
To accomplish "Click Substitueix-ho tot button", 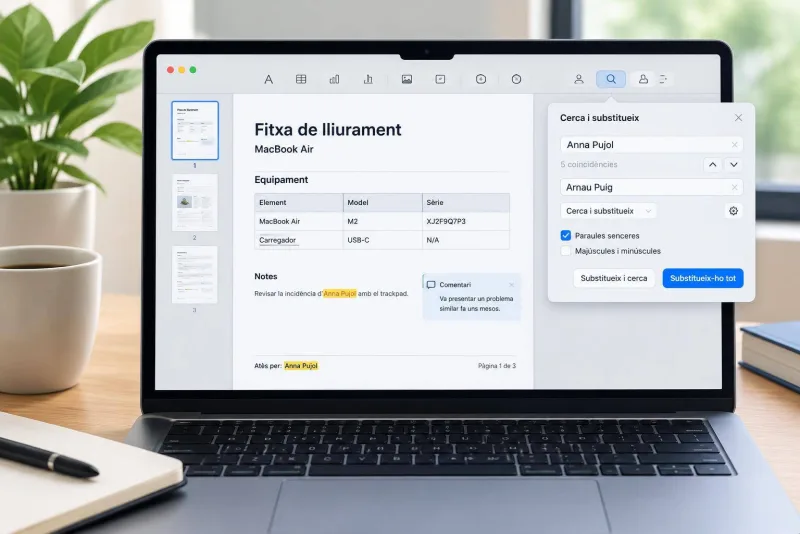I will tap(703, 278).
